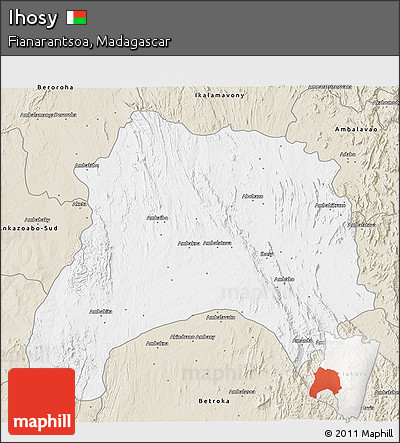
Task: Click the dark gray header bar
Action: tap(200, 28)
